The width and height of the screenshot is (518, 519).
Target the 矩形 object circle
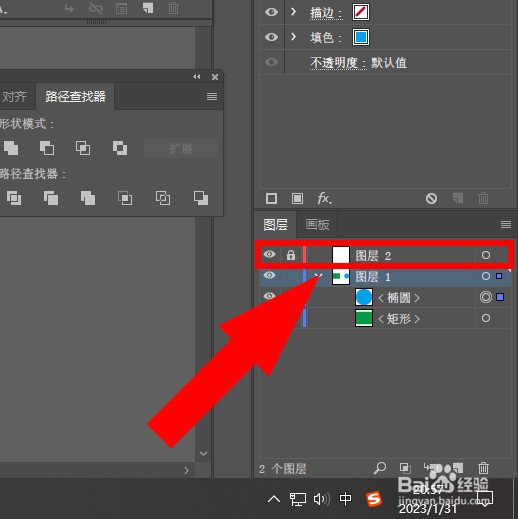tap(486, 318)
